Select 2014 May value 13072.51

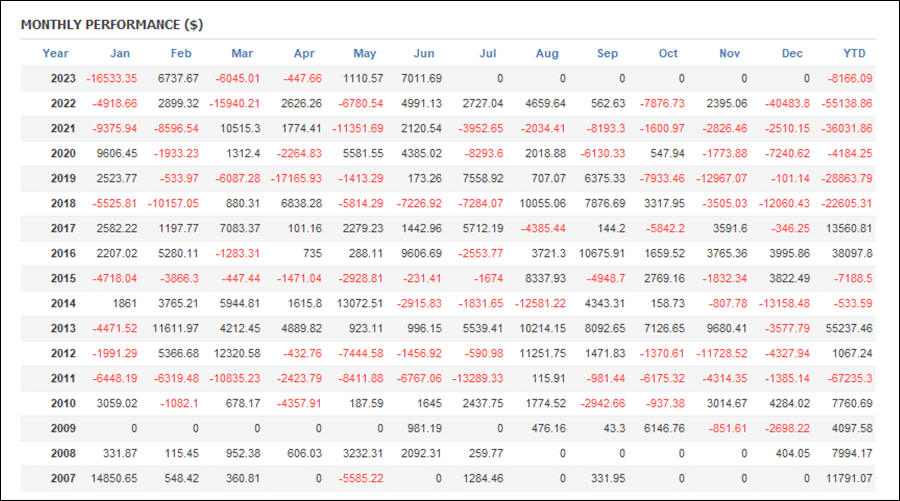click(x=360, y=303)
